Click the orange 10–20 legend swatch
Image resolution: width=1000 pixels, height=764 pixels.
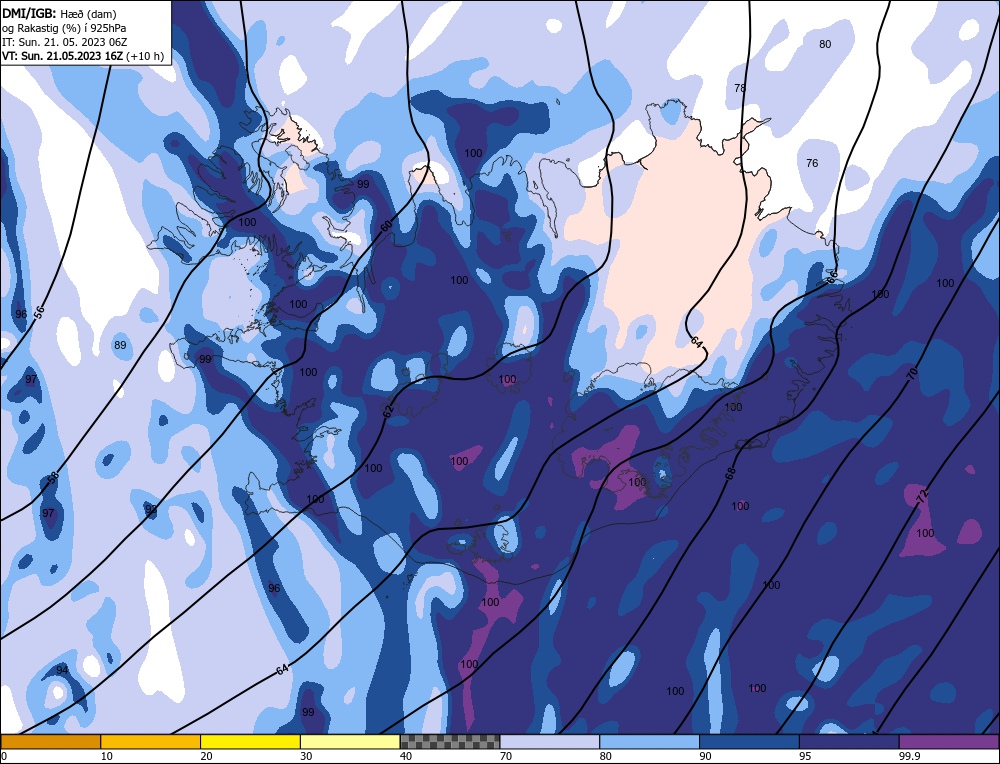(151, 742)
